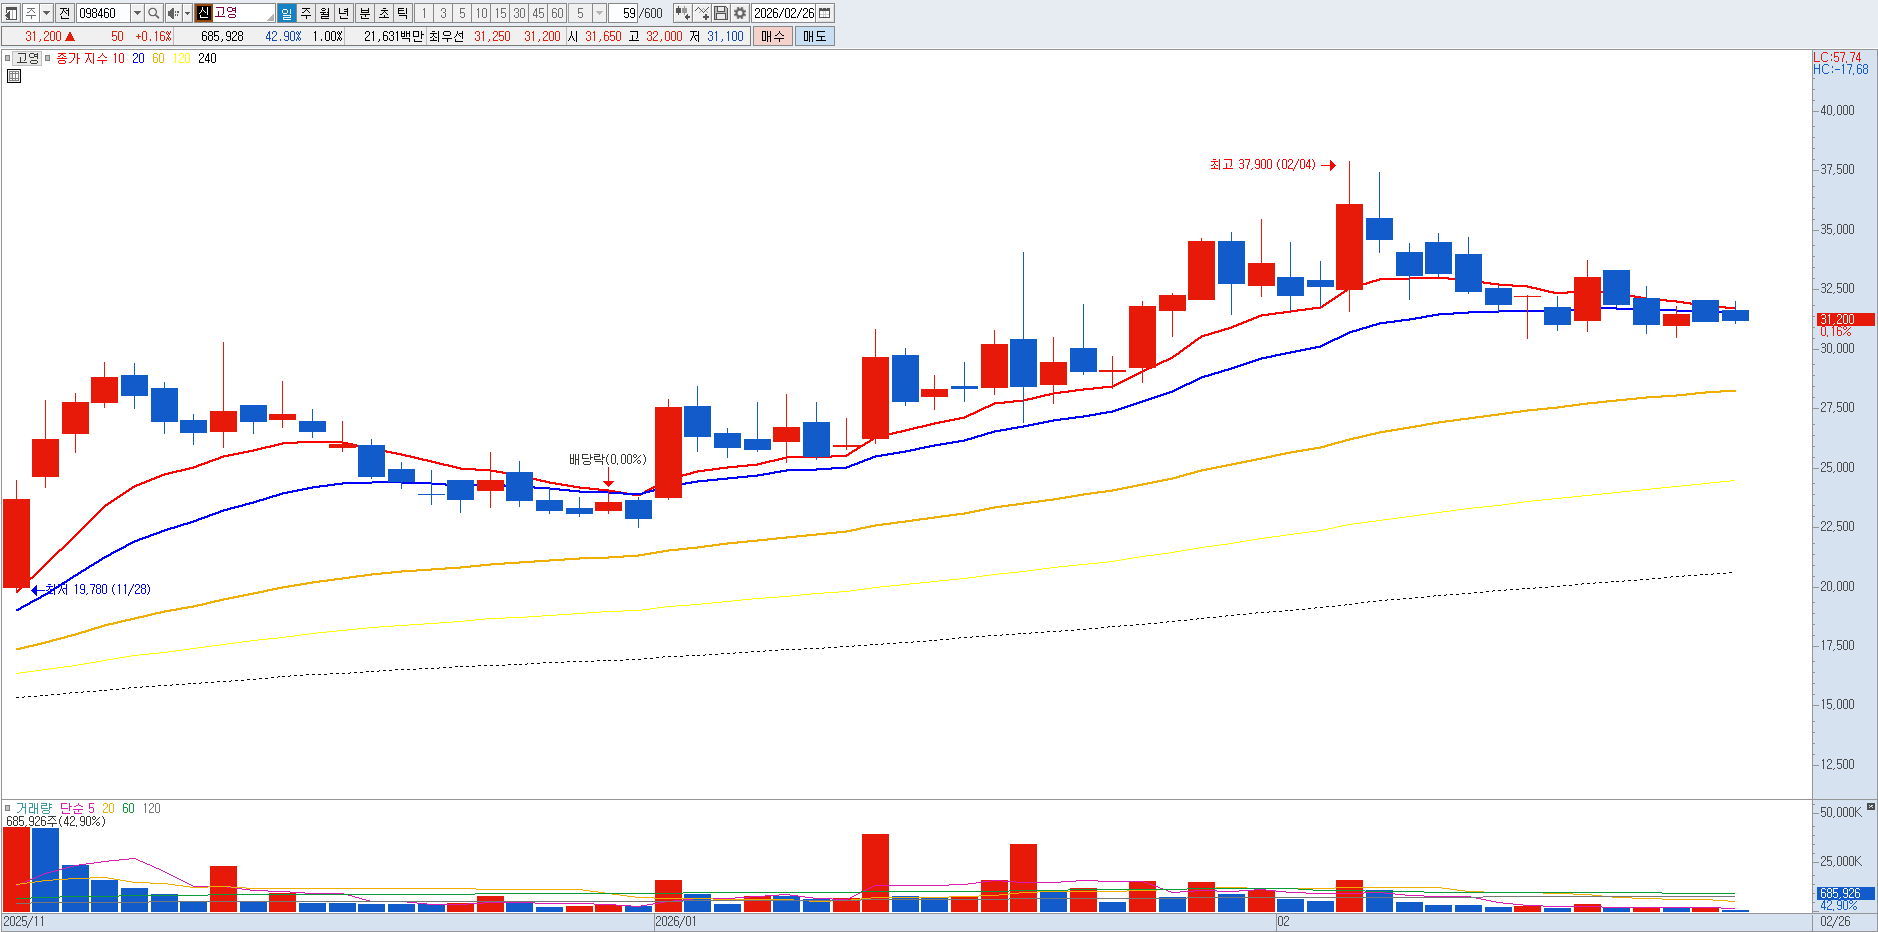This screenshot has width=1878, height=932.
Task: Click the add indicator candlestick icon
Action: pyautogui.click(x=682, y=13)
